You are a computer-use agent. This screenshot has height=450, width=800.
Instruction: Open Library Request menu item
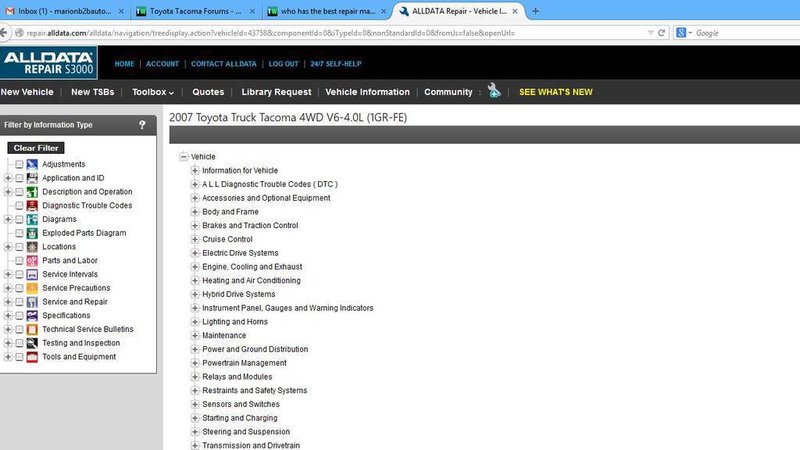276,92
